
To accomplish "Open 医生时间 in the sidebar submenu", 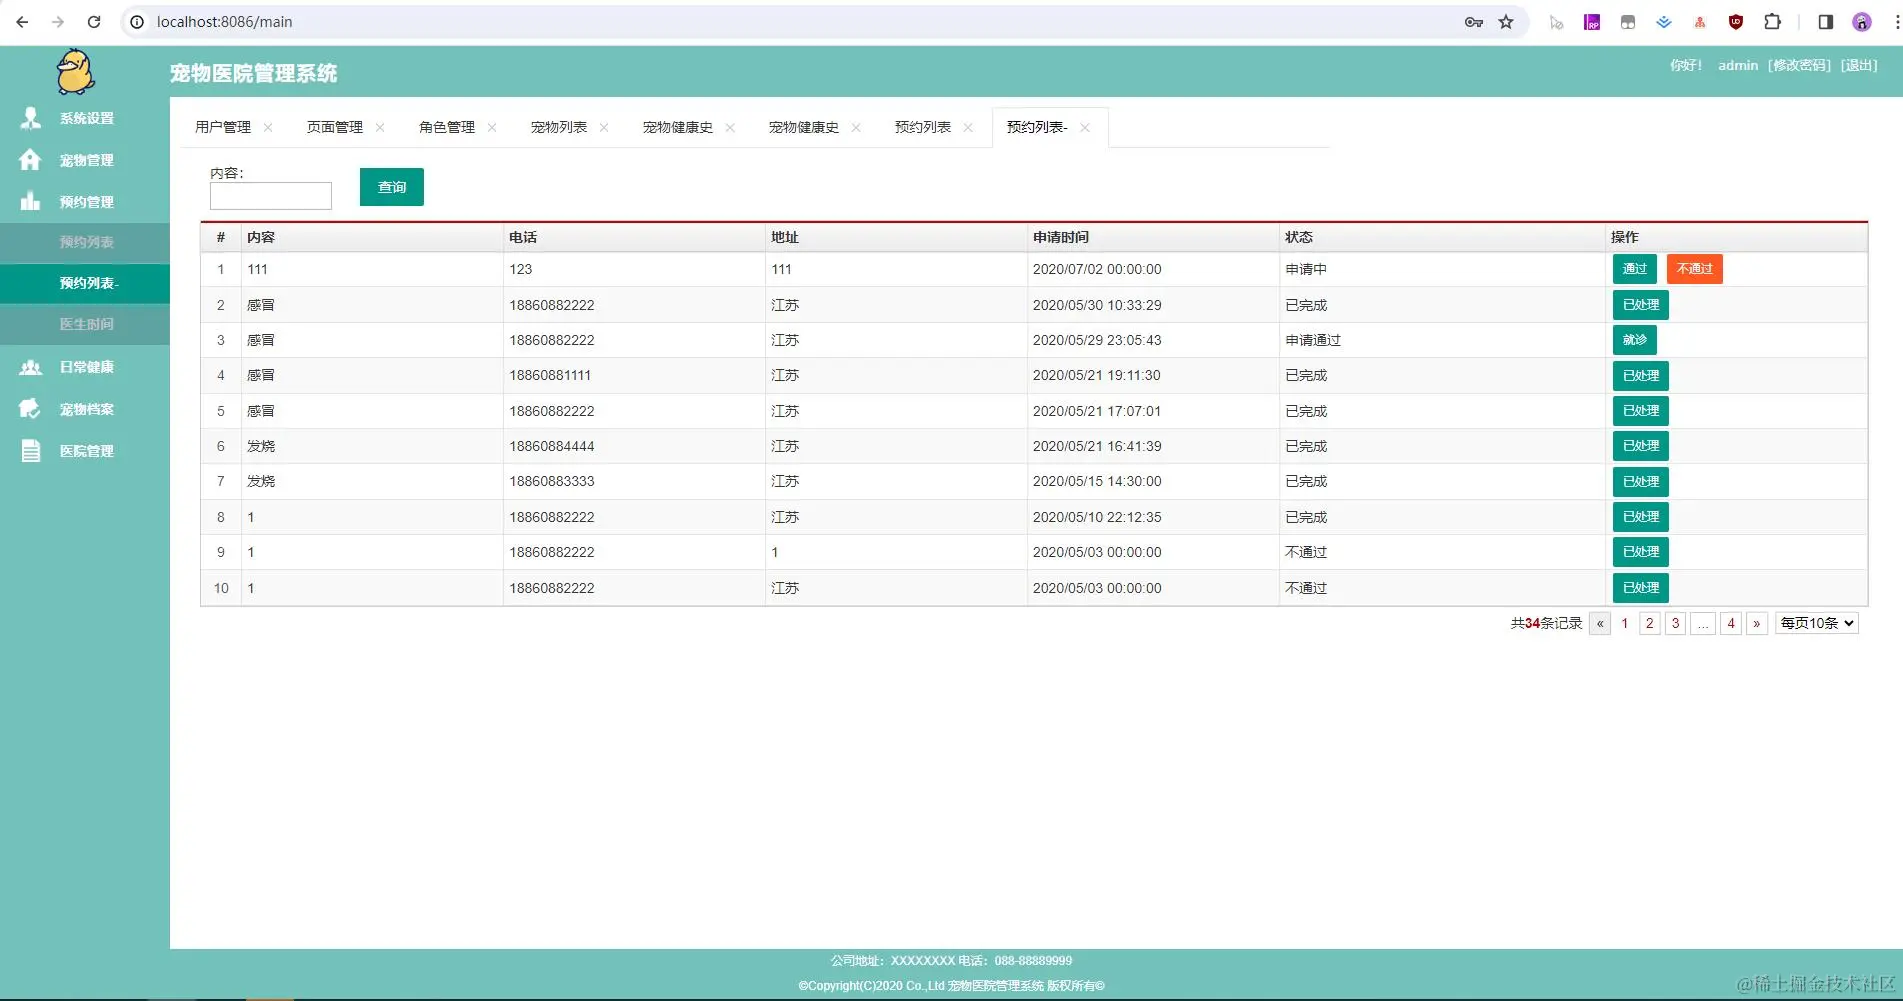I will click(x=85, y=324).
